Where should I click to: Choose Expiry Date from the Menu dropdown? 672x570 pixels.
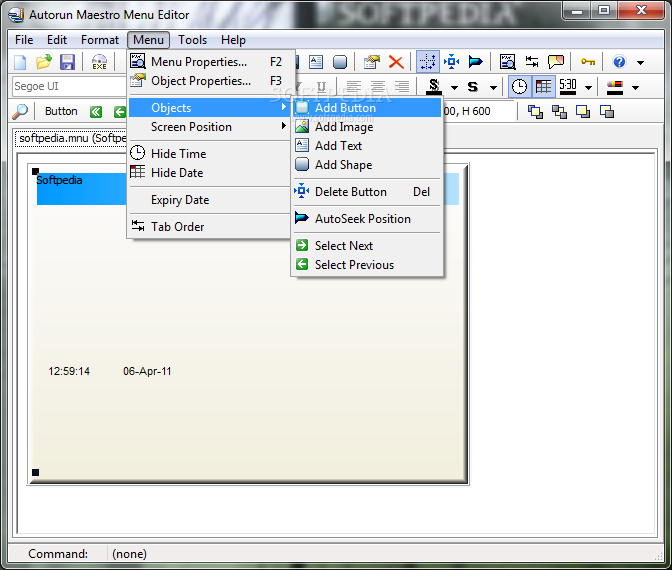[x=209, y=200]
